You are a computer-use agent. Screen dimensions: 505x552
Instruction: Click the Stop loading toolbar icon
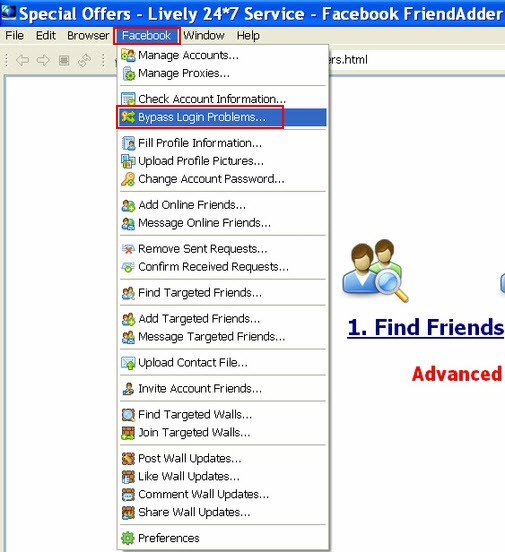(x=64, y=60)
